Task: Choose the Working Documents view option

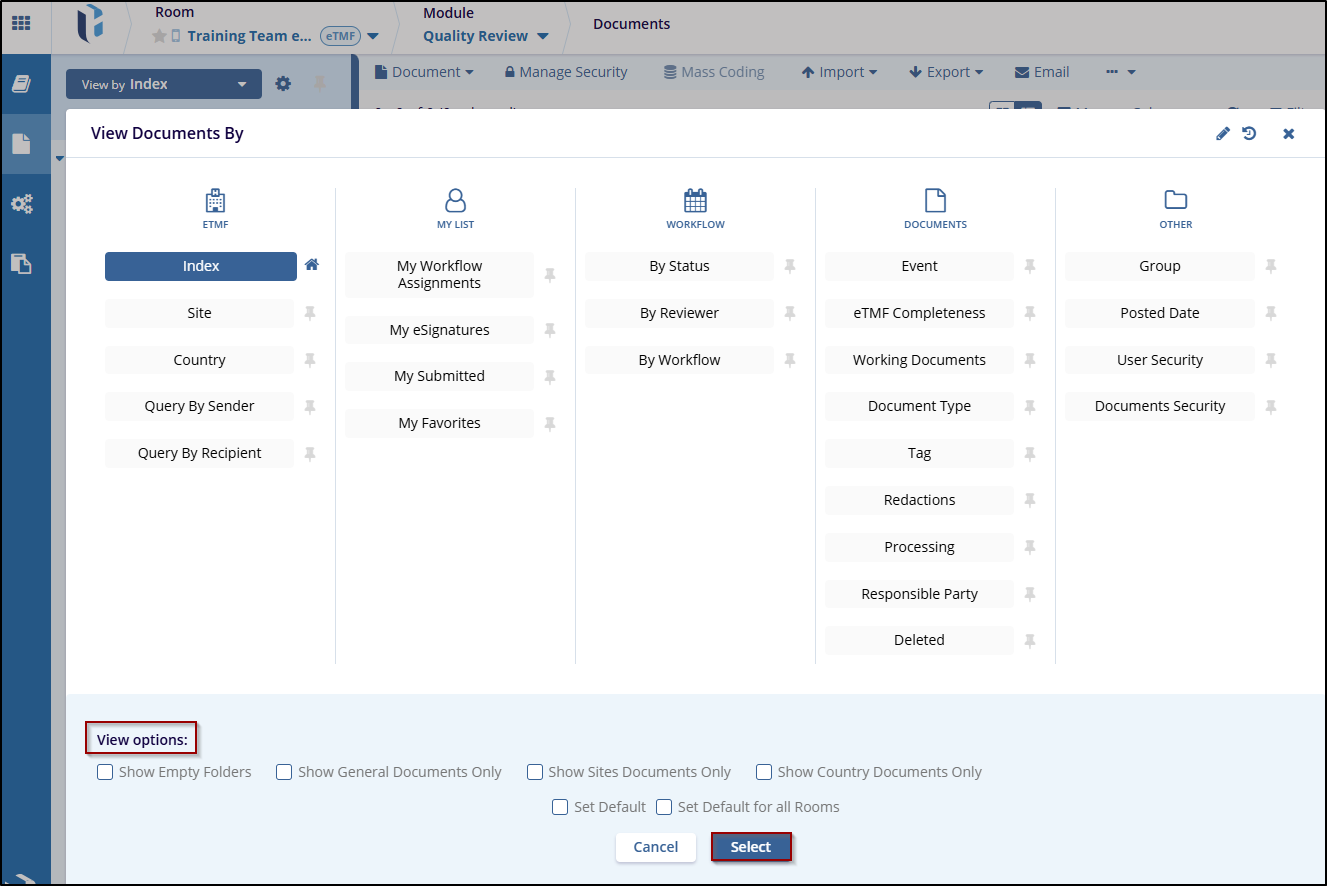Action: pyautogui.click(x=919, y=360)
